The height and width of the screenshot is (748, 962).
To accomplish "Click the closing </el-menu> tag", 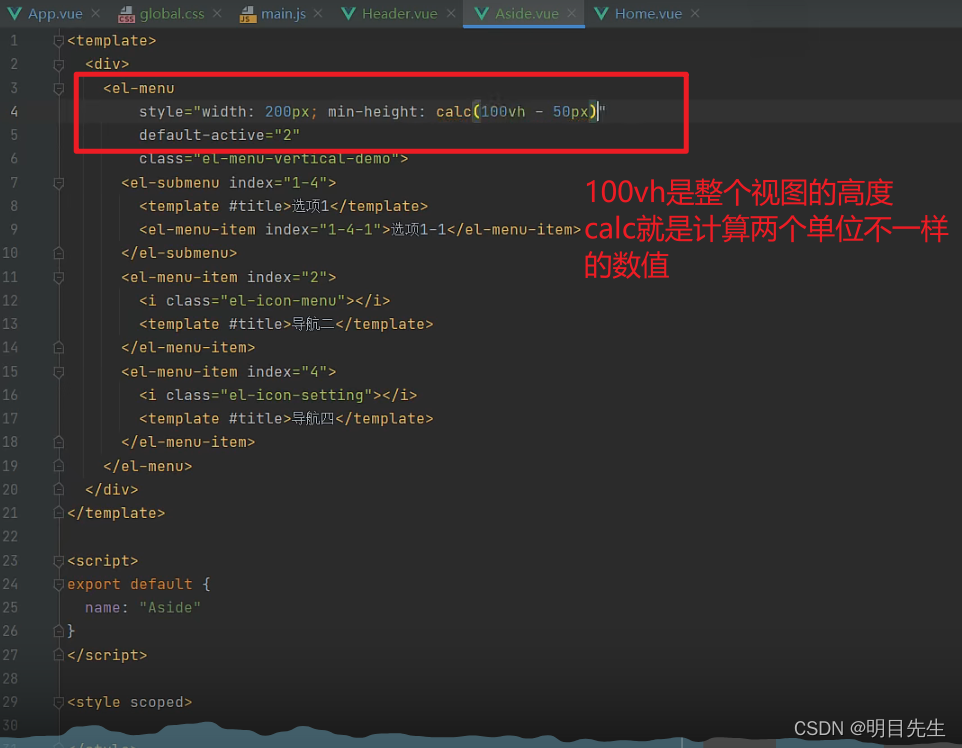I will (148, 466).
